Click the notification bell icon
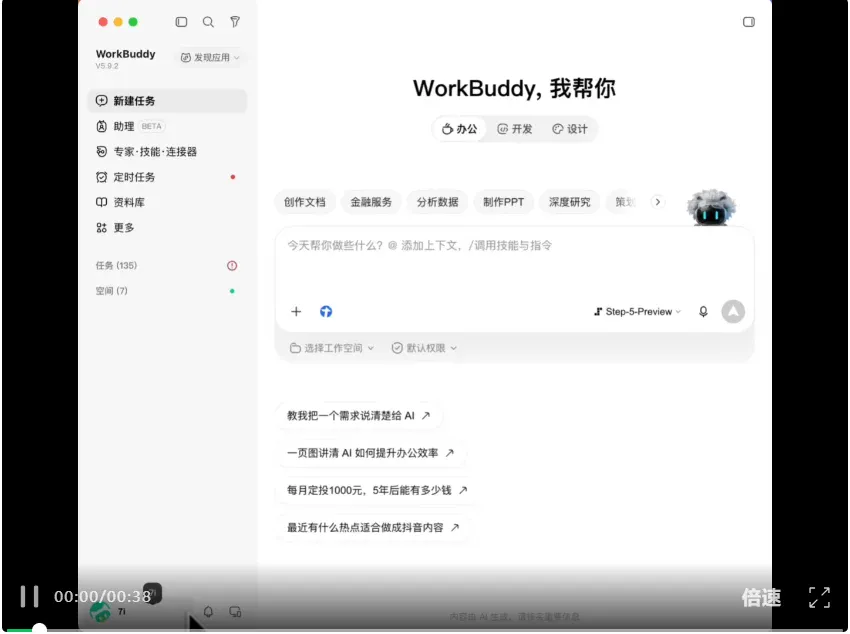 [208, 612]
